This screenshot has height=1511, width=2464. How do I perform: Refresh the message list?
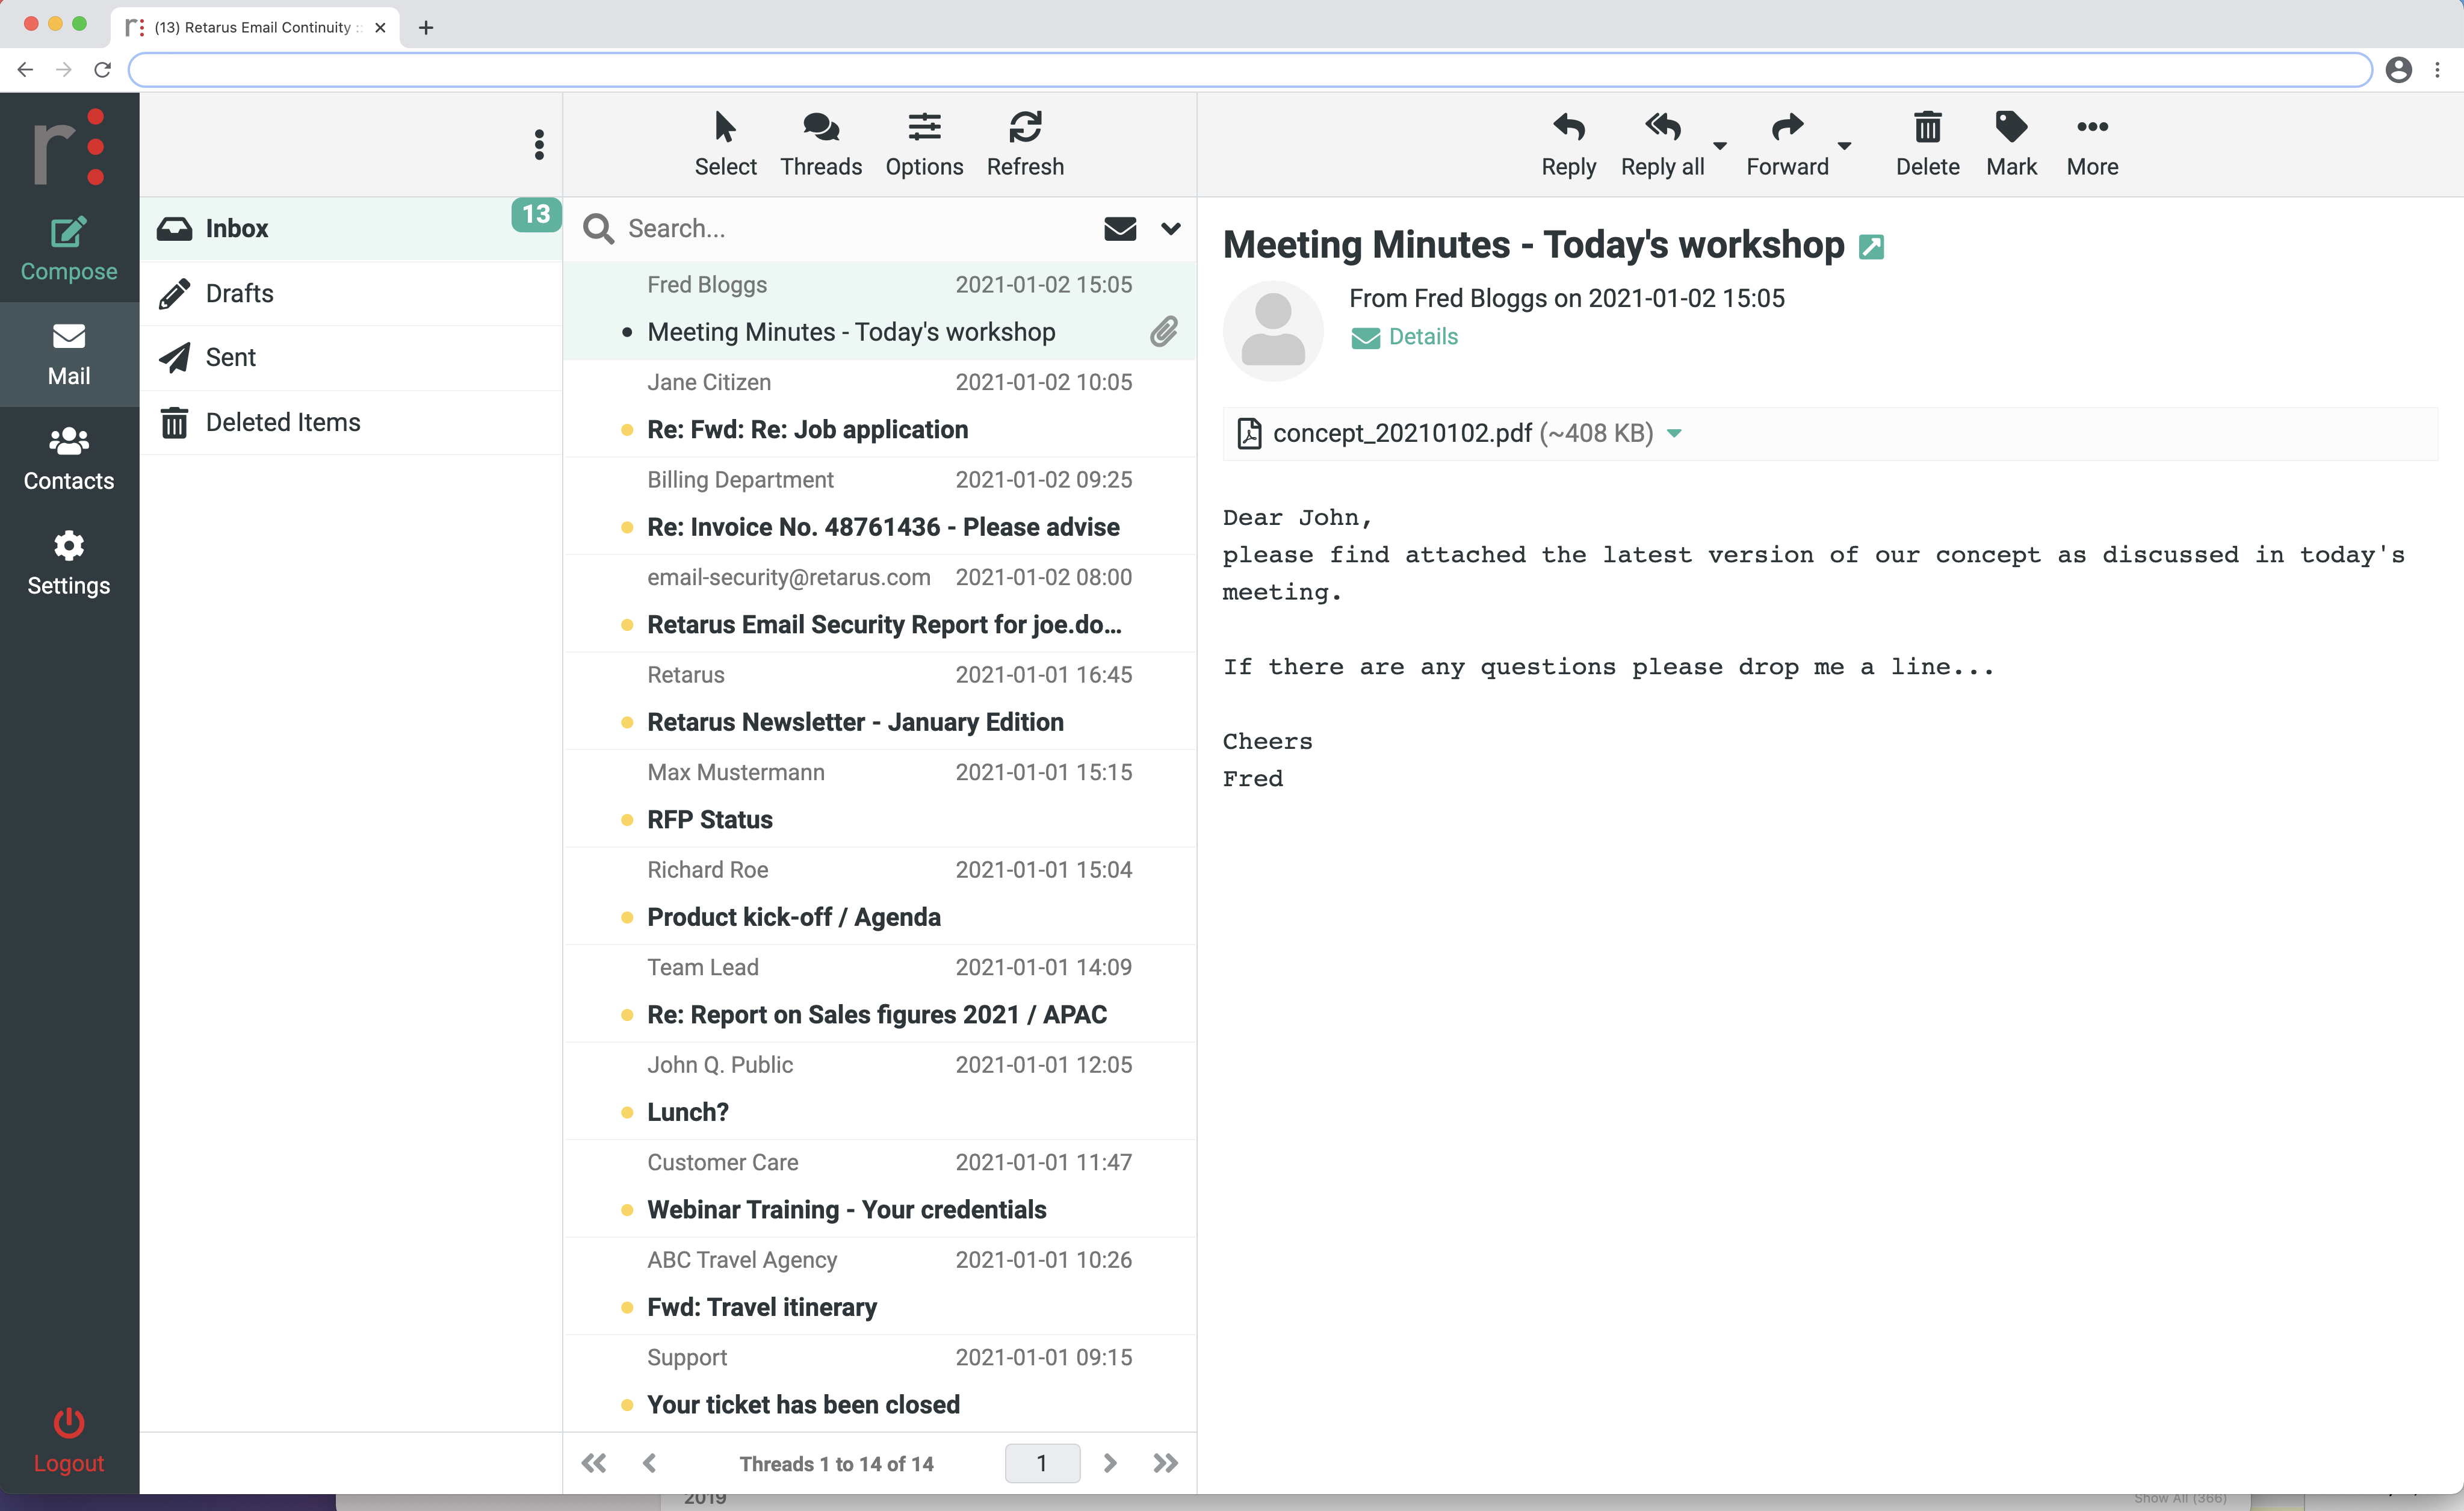tap(1025, 144)
